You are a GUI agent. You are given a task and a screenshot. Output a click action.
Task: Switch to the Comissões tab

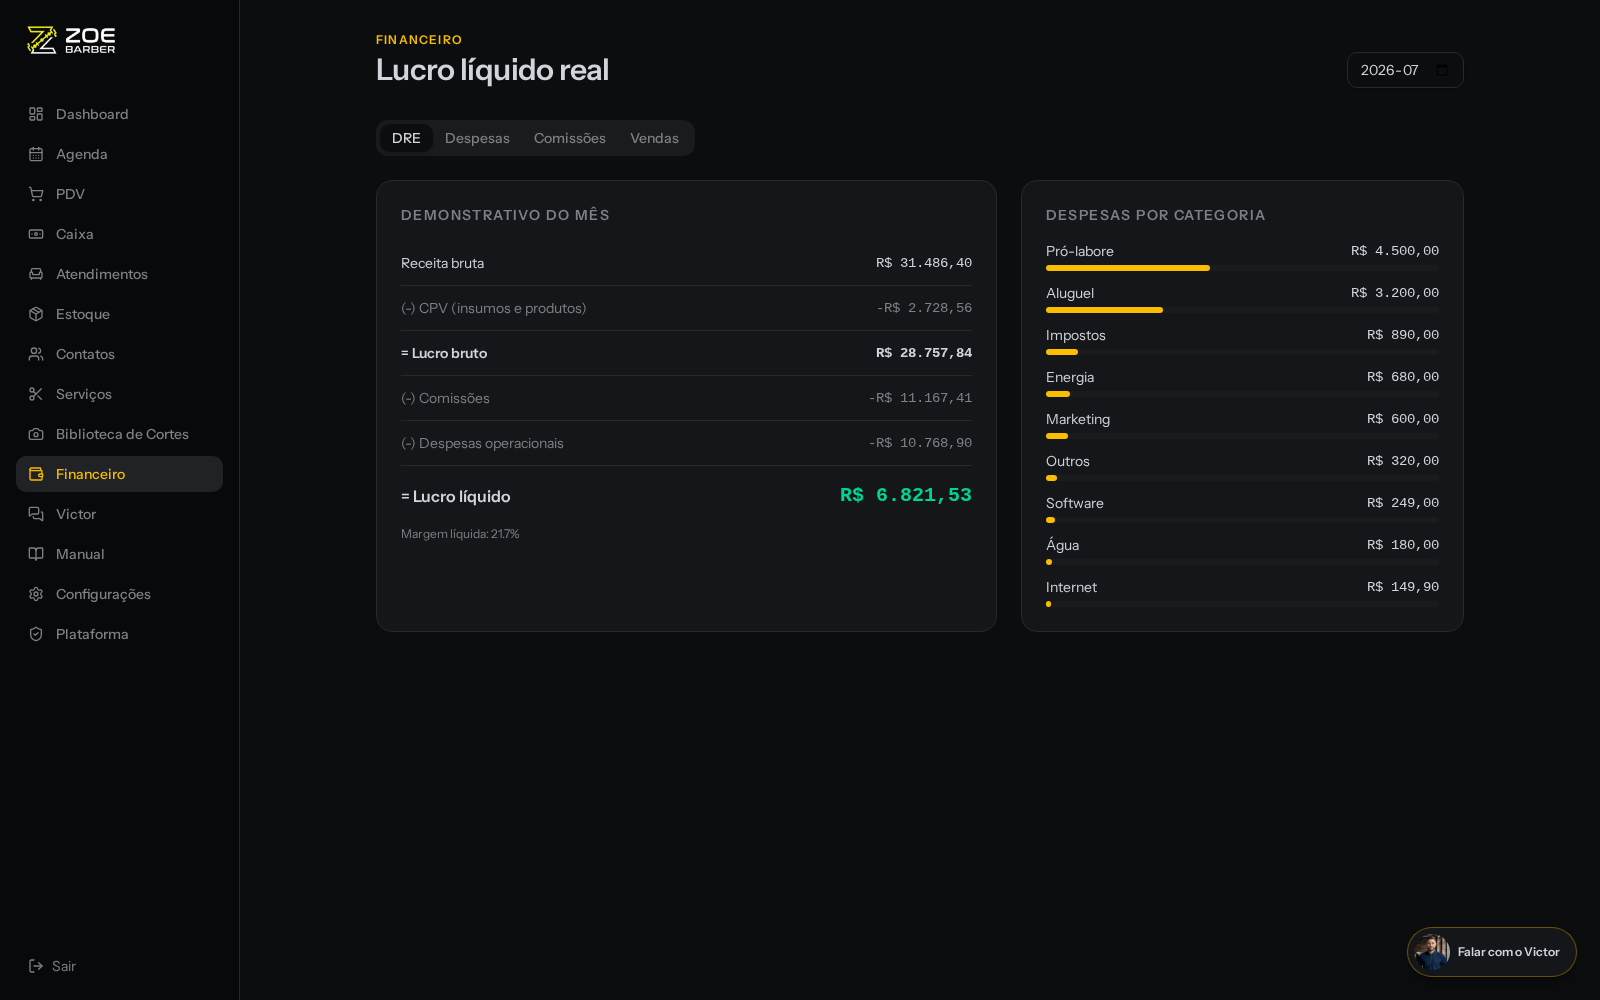tap(570, 138)
